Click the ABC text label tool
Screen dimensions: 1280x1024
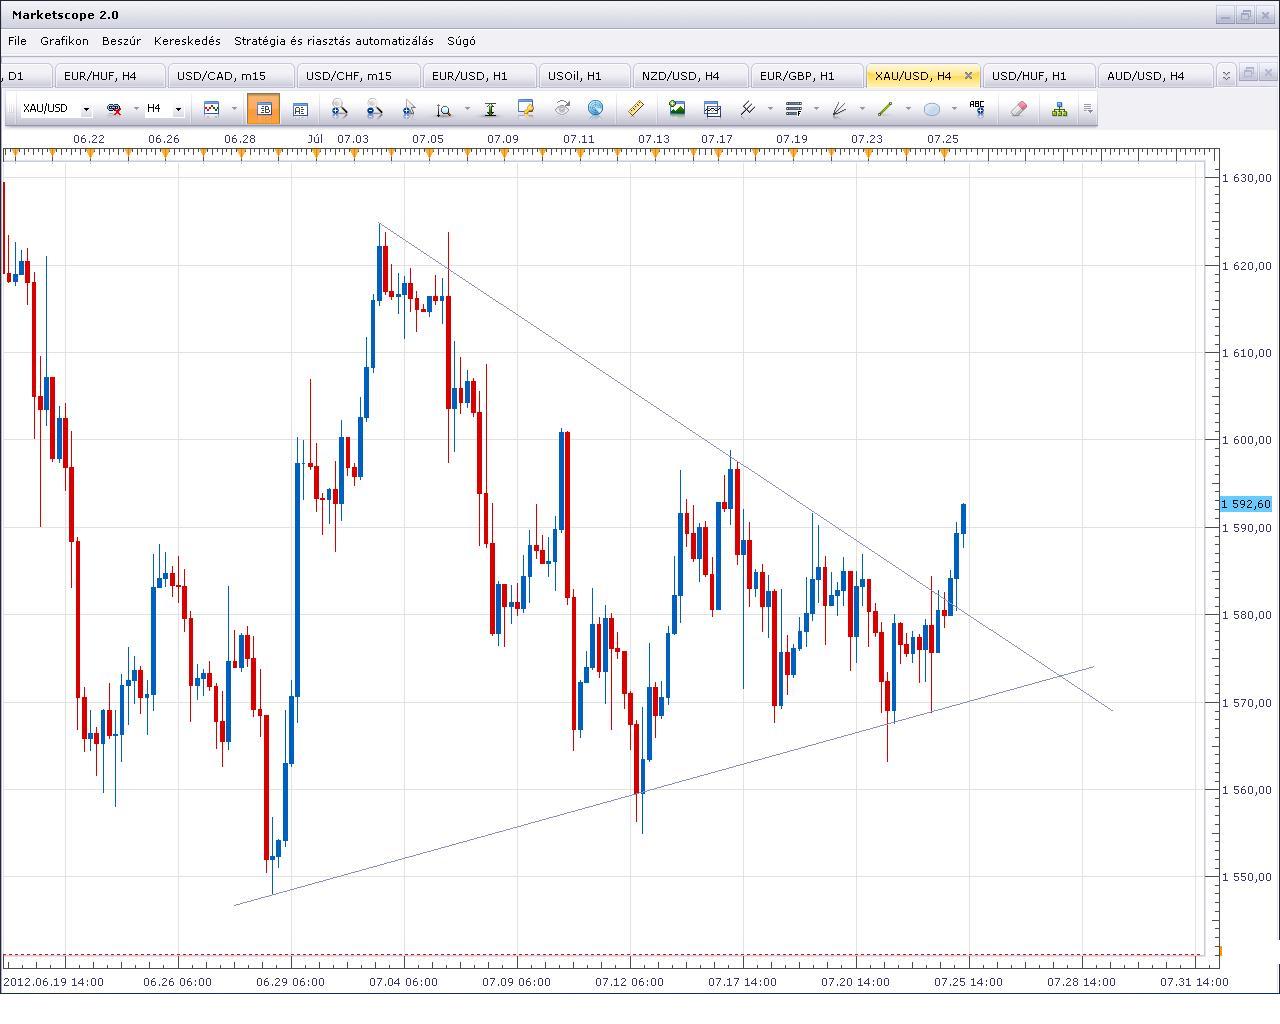tap(977, 108)
